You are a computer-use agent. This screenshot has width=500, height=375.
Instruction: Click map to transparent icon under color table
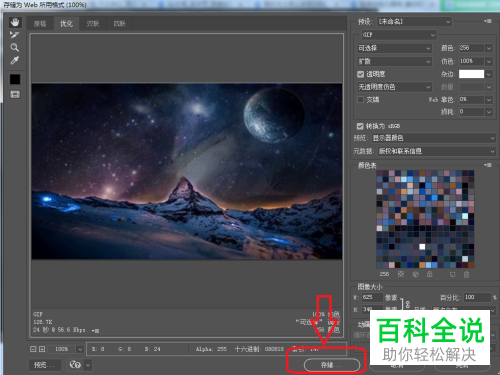[x=401, y=274]
